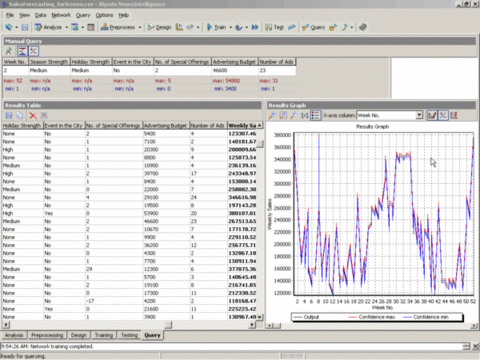This screenshot has width=480, height=360.
Task: Start network training with Train button
Action: [x=216, y=27]
